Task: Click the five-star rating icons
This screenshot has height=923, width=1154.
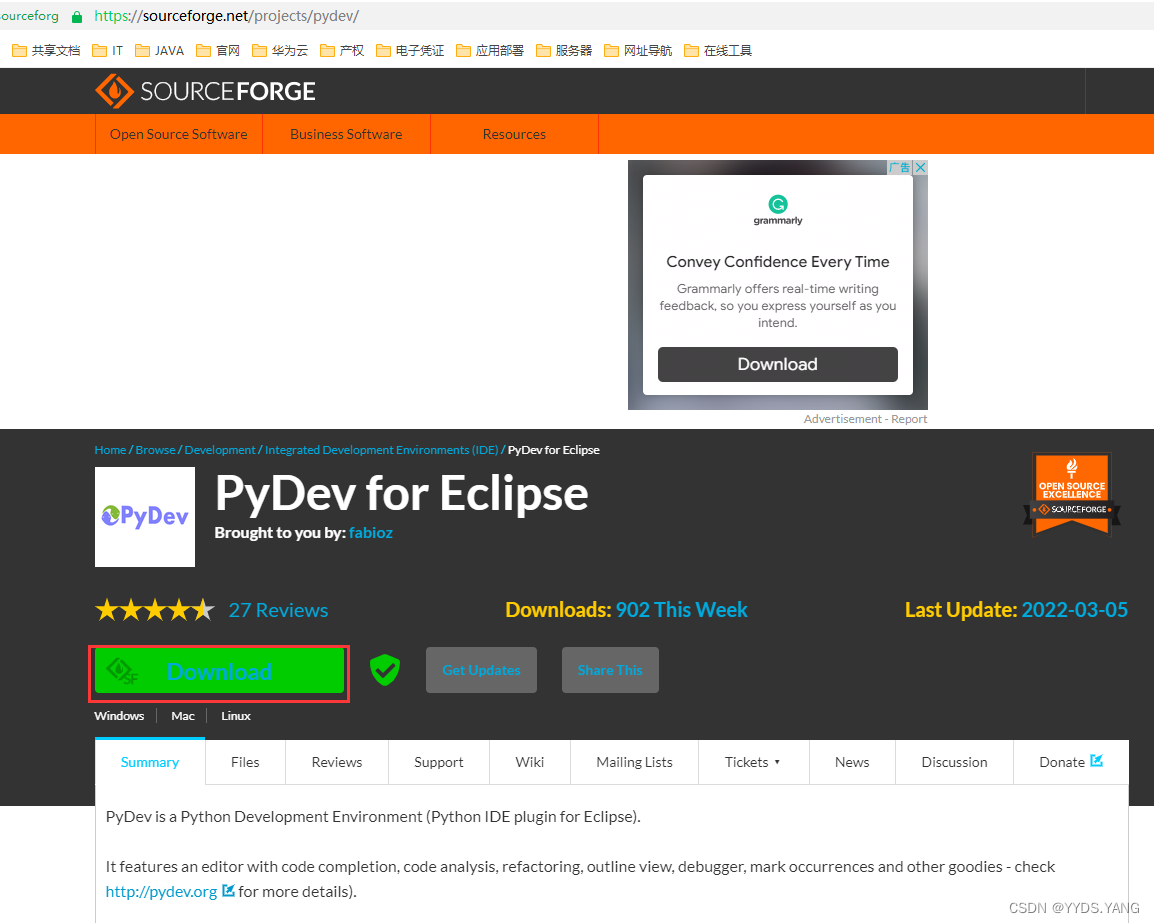Action: pyautogui.click(x=155, y=610)
